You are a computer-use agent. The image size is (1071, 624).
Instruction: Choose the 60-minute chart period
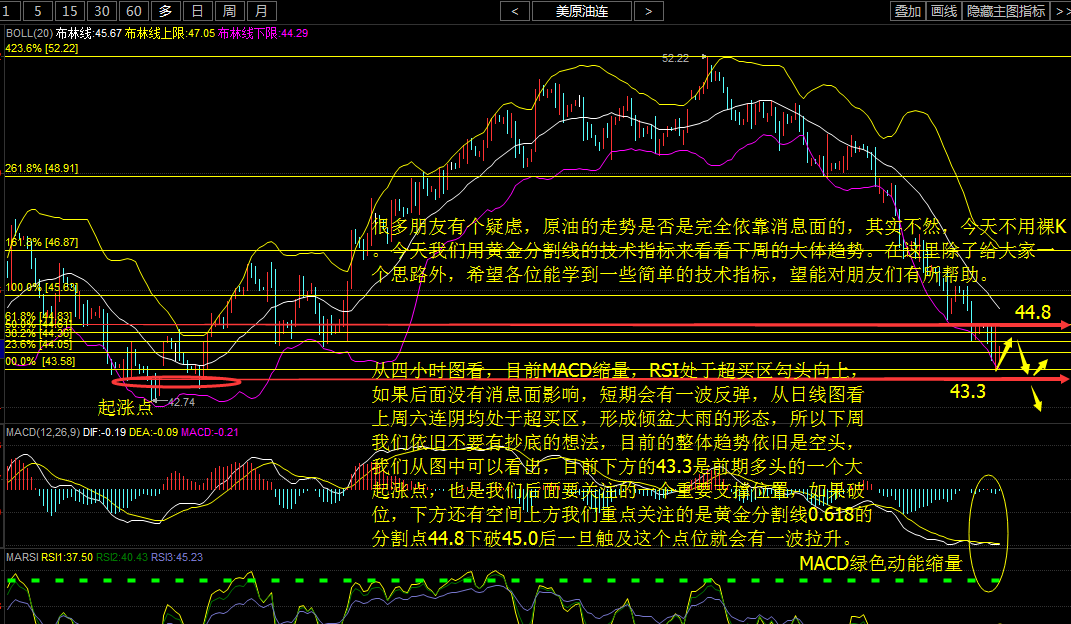(134, 11)
